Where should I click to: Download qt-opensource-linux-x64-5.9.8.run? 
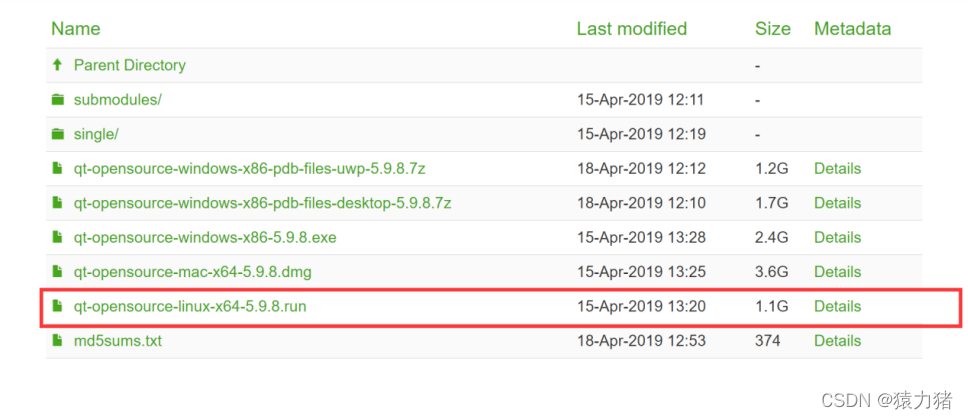190,306
